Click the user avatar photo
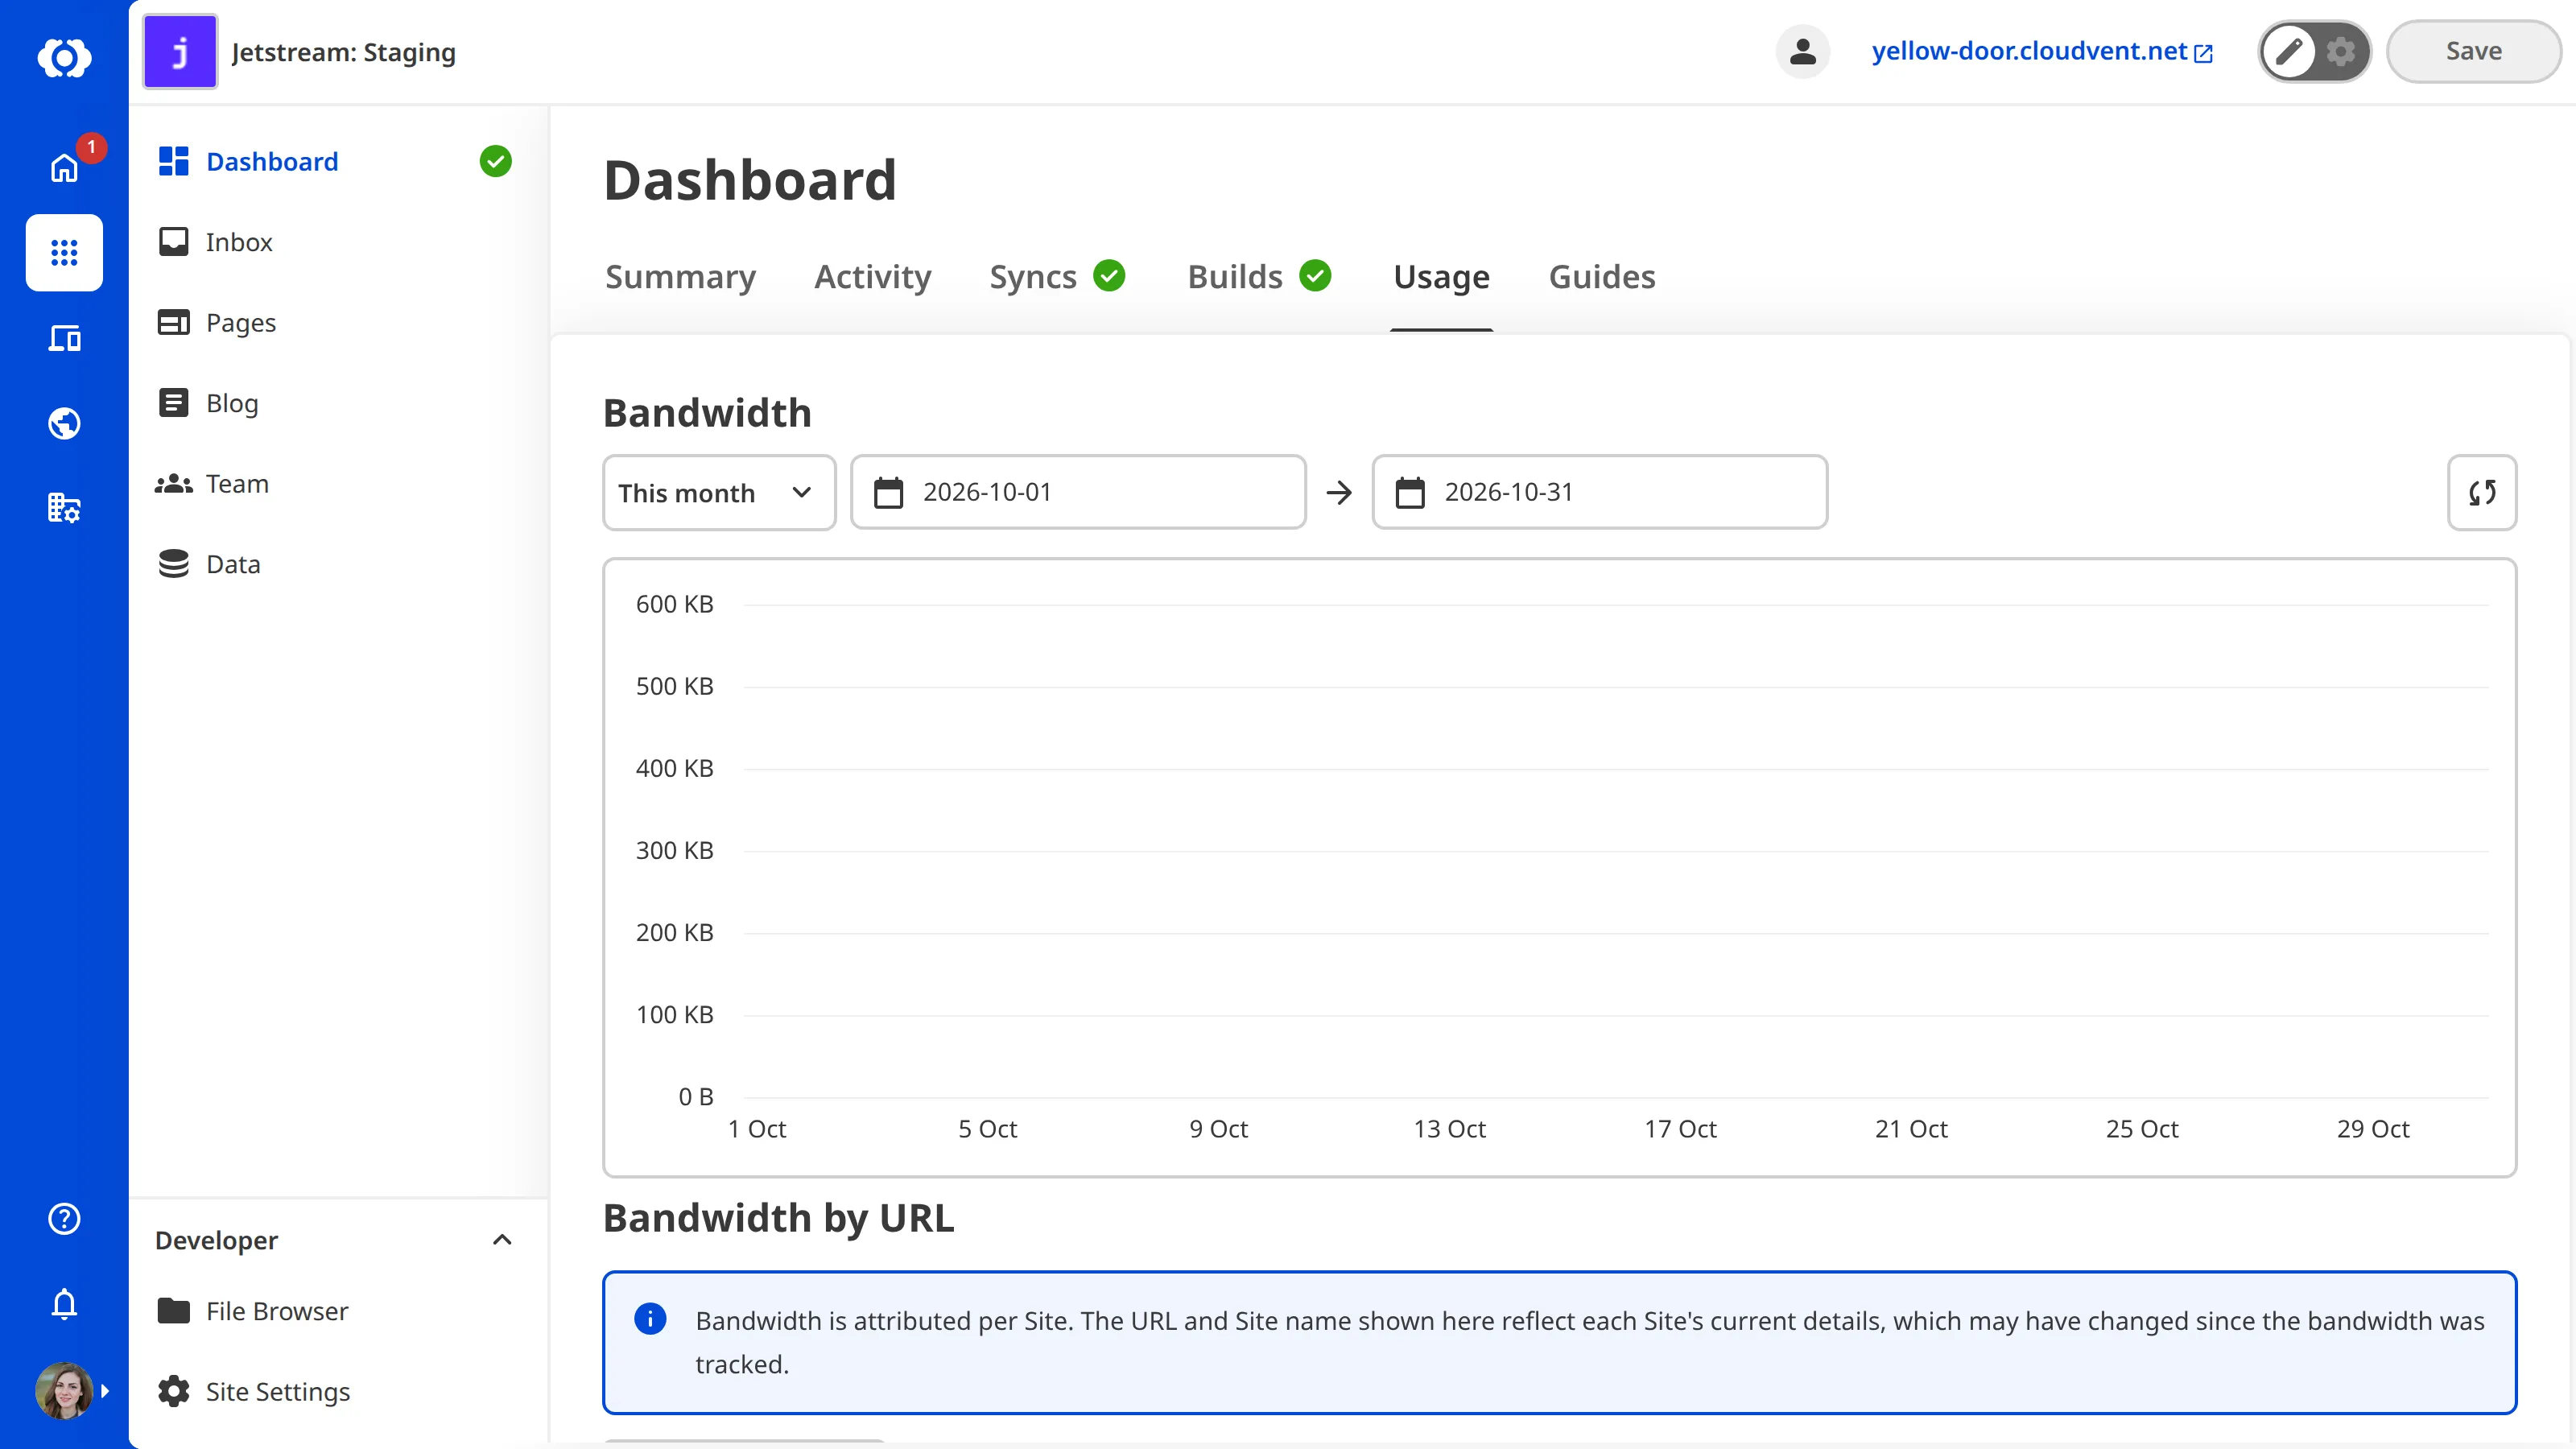2576x1449 pixels. click(x=64, y=1390)
